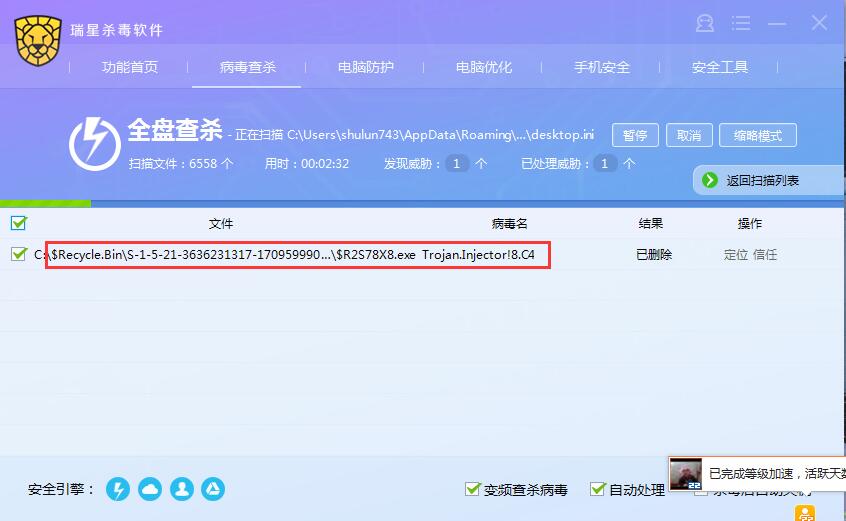Image resolution: width=846 pixels, height=521 pixels.
Task: Toggle the cloud security engine icon
Action: [x=150, y=489]
